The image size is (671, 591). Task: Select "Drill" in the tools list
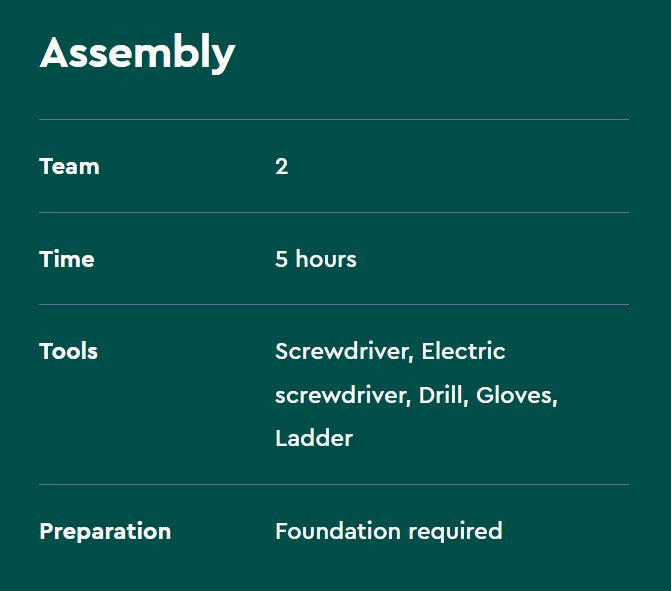pos(441,395)
